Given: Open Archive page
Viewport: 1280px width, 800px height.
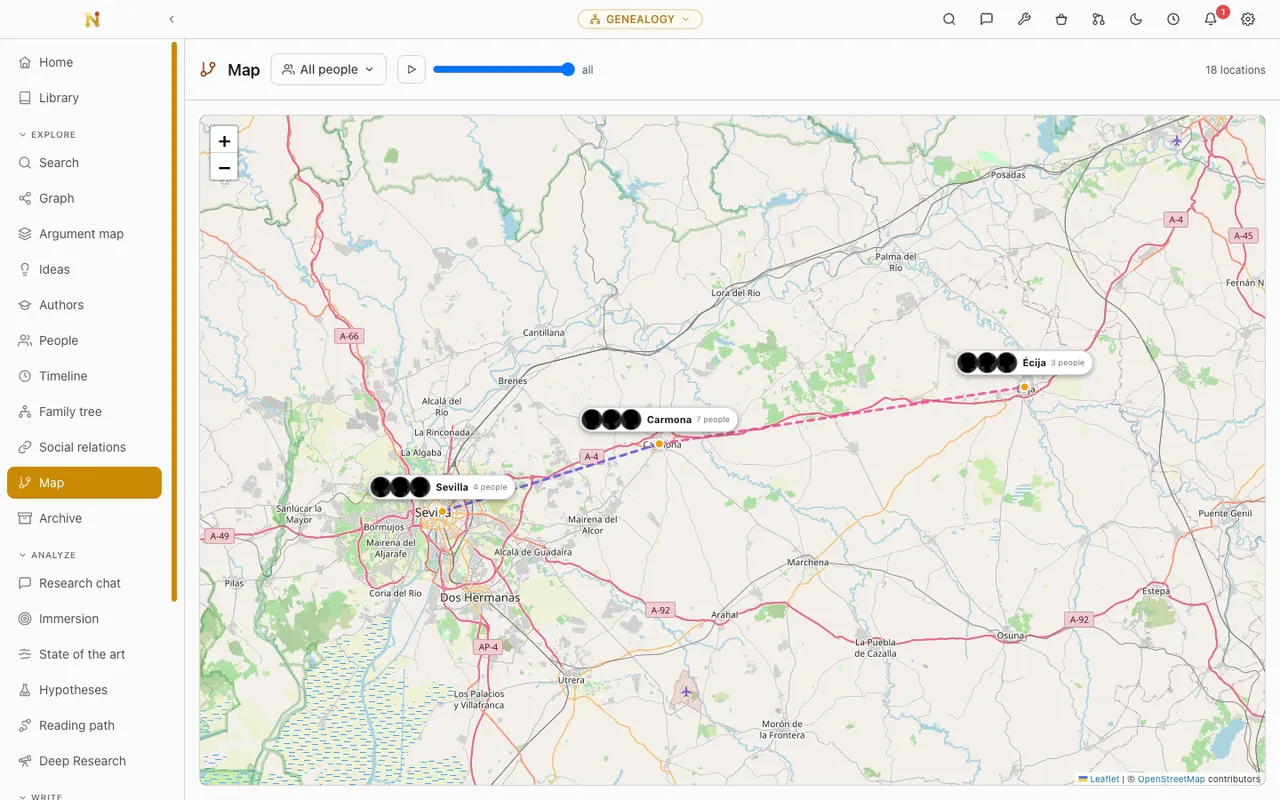Looking at the screenshot, I should [84, 518].
